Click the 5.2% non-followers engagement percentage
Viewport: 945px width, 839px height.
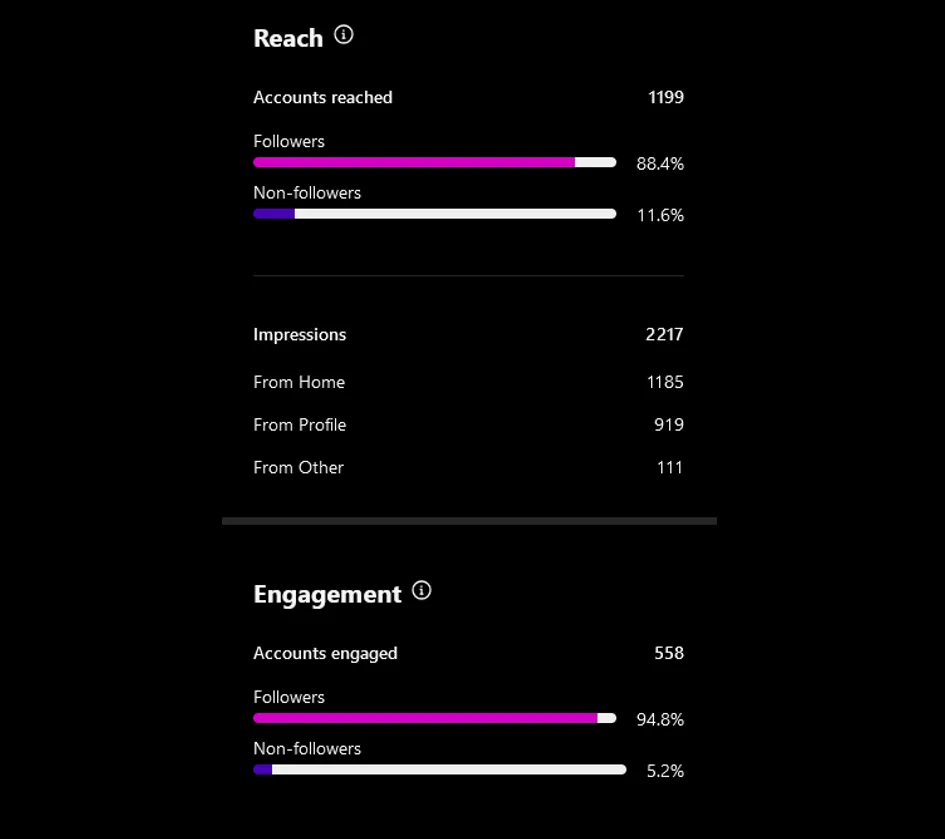[x=664, y=771]
